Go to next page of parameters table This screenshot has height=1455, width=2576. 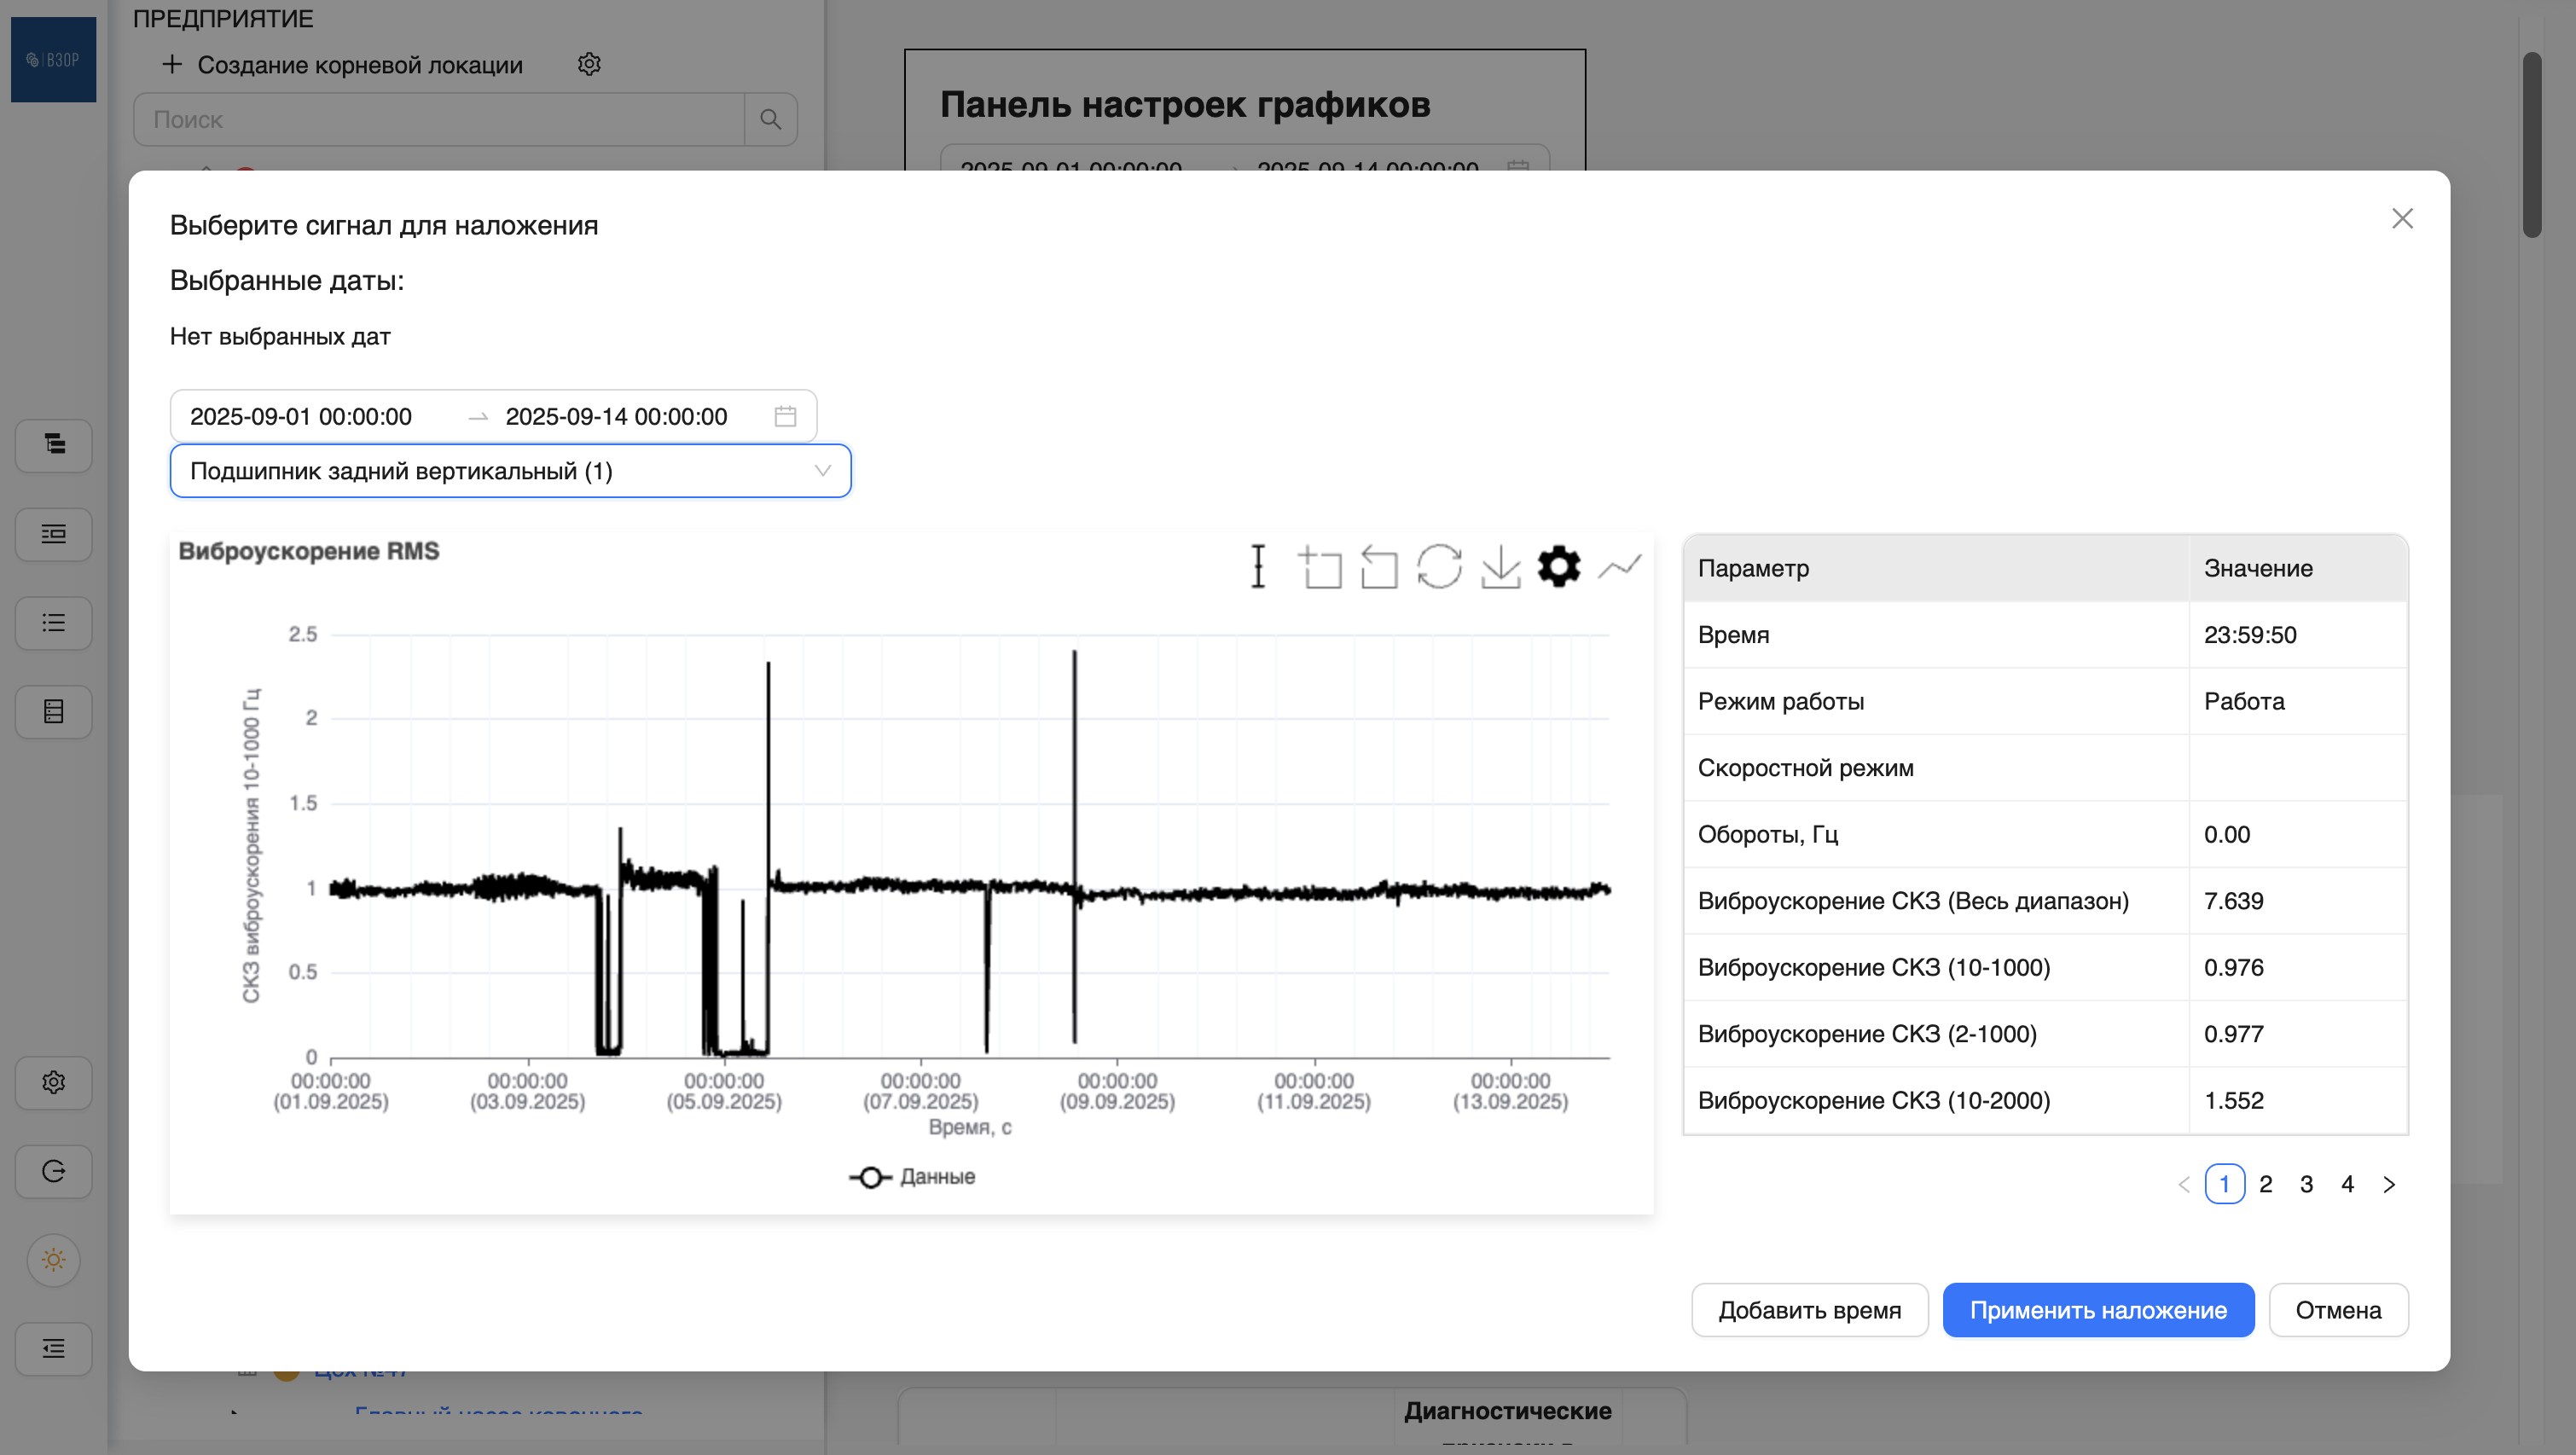tap(2389, 1185)
